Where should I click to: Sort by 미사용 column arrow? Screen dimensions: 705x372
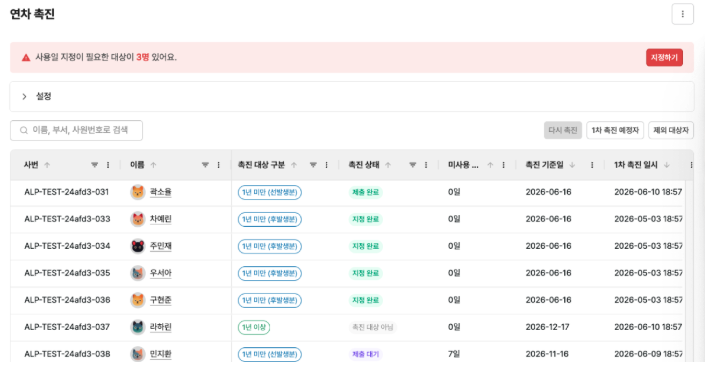(x=491, y=165)
